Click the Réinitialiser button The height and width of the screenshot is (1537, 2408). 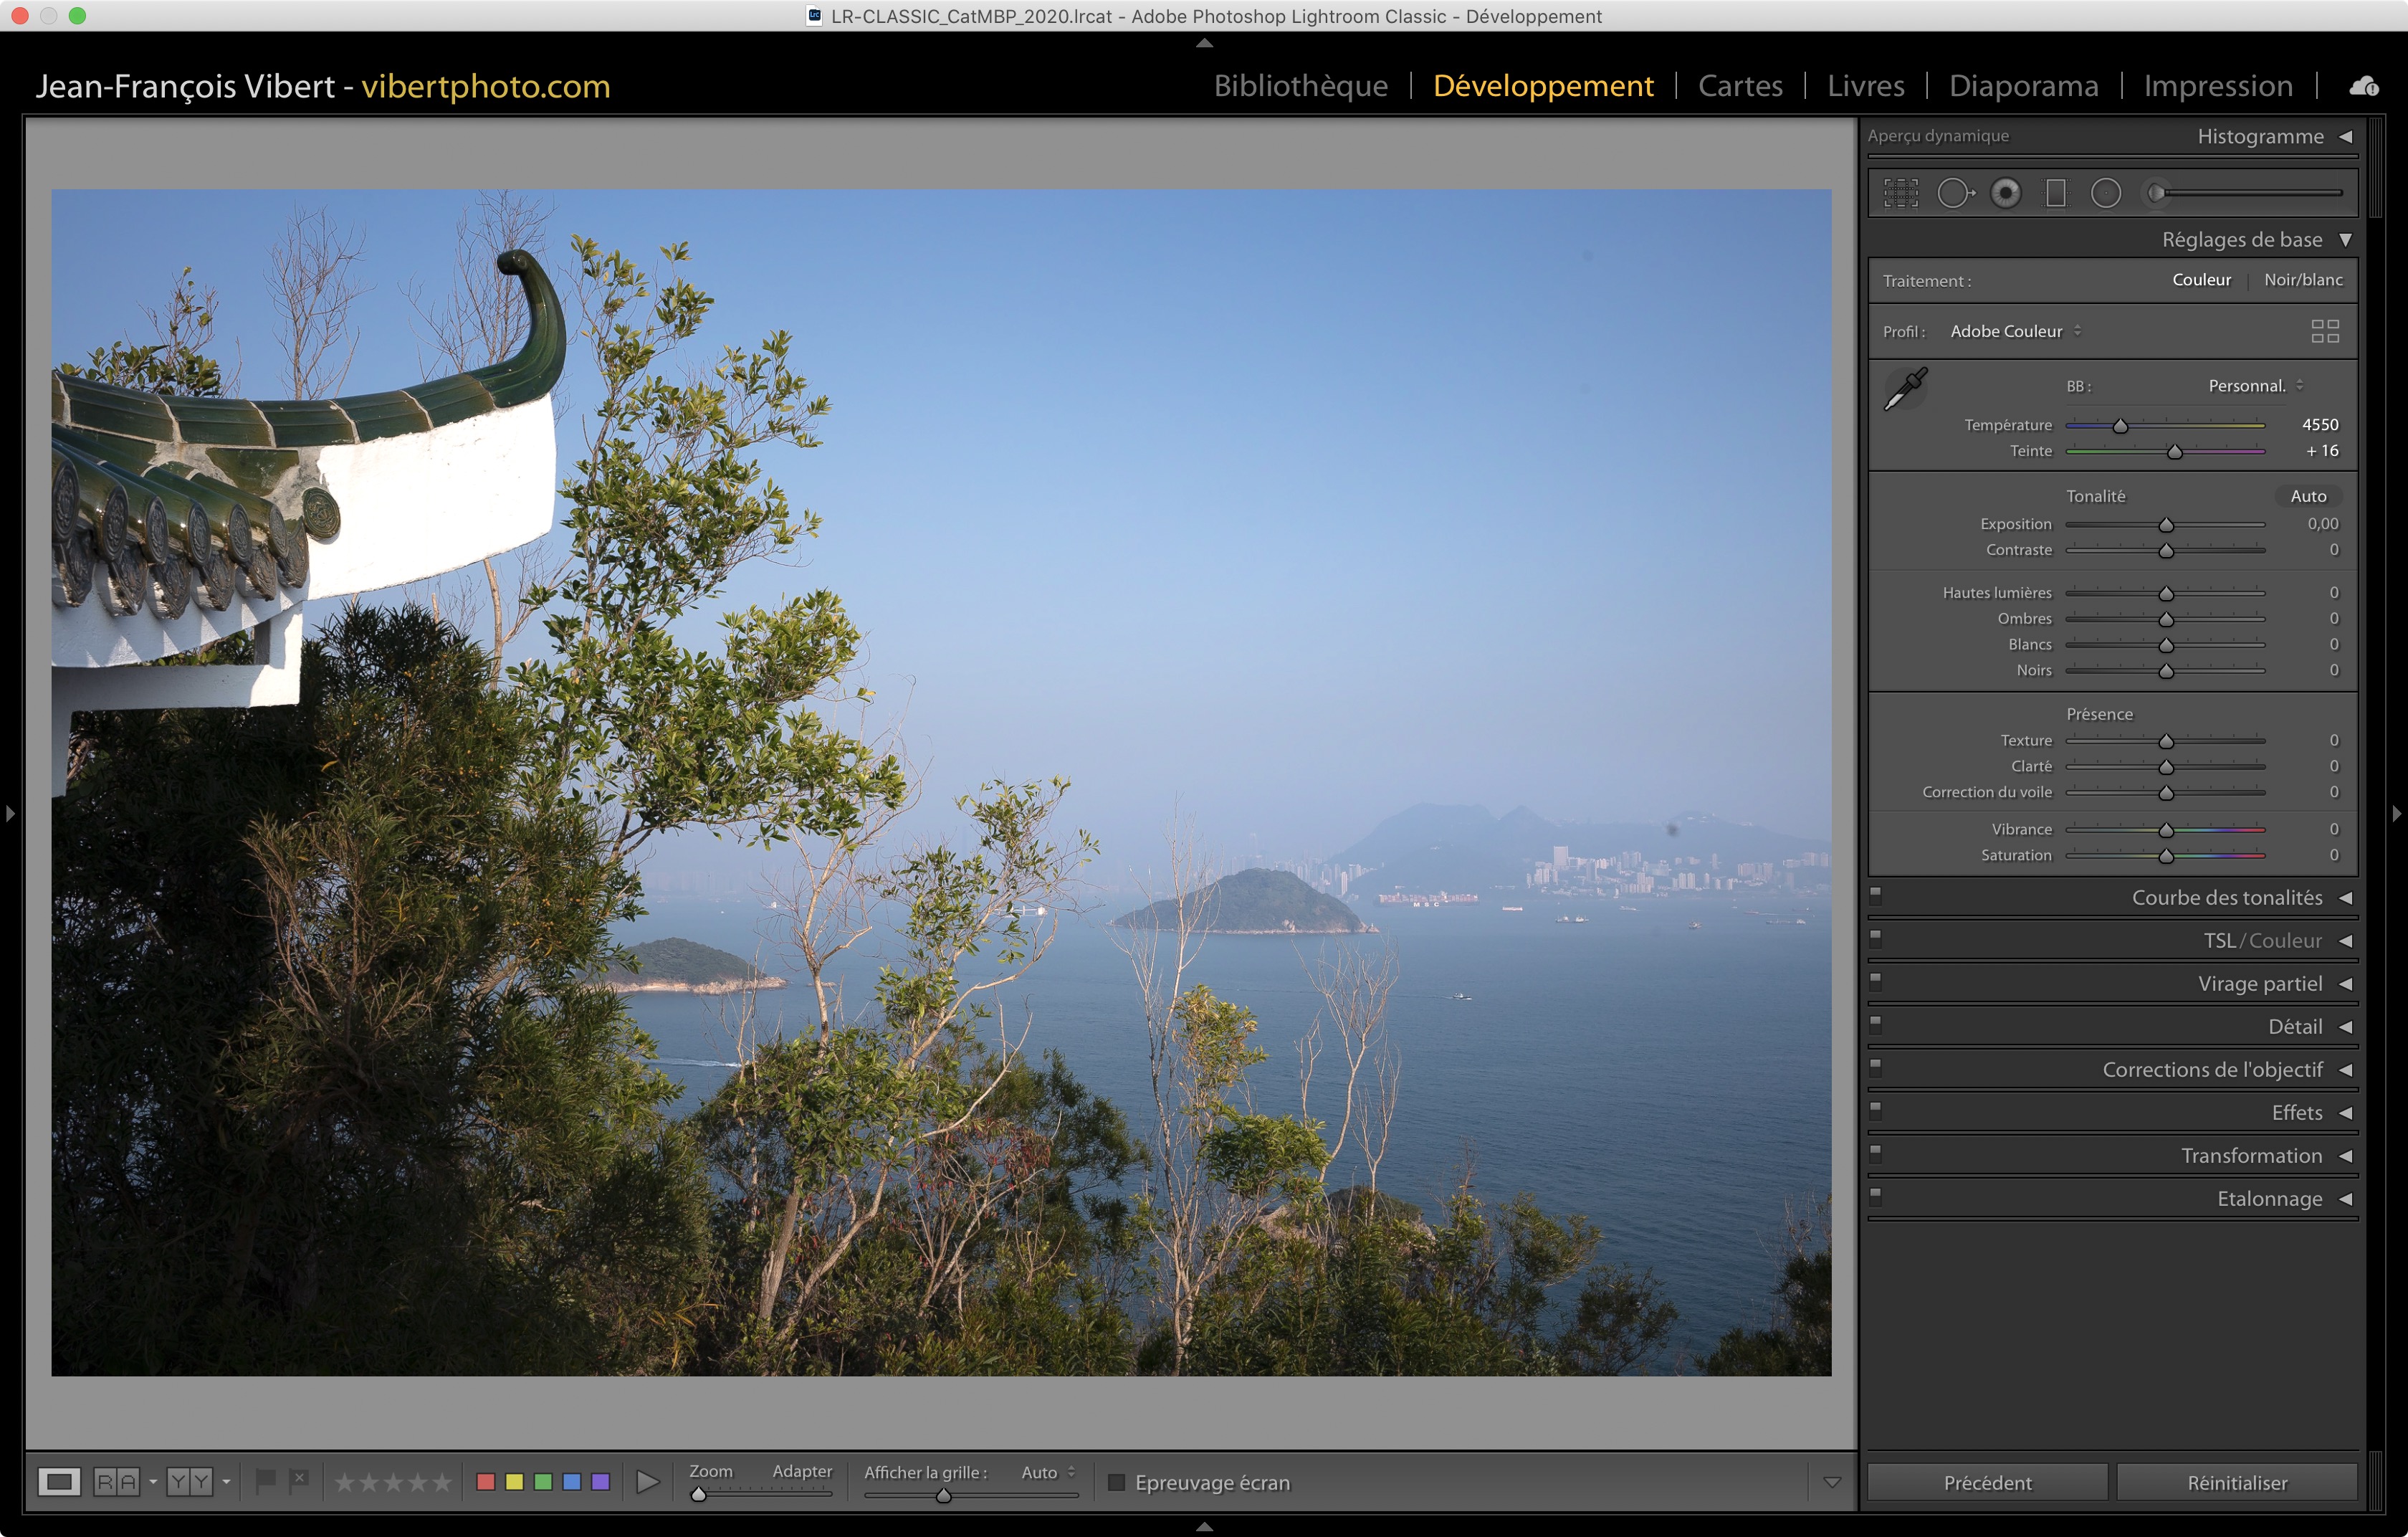tap(2236, 1482)
